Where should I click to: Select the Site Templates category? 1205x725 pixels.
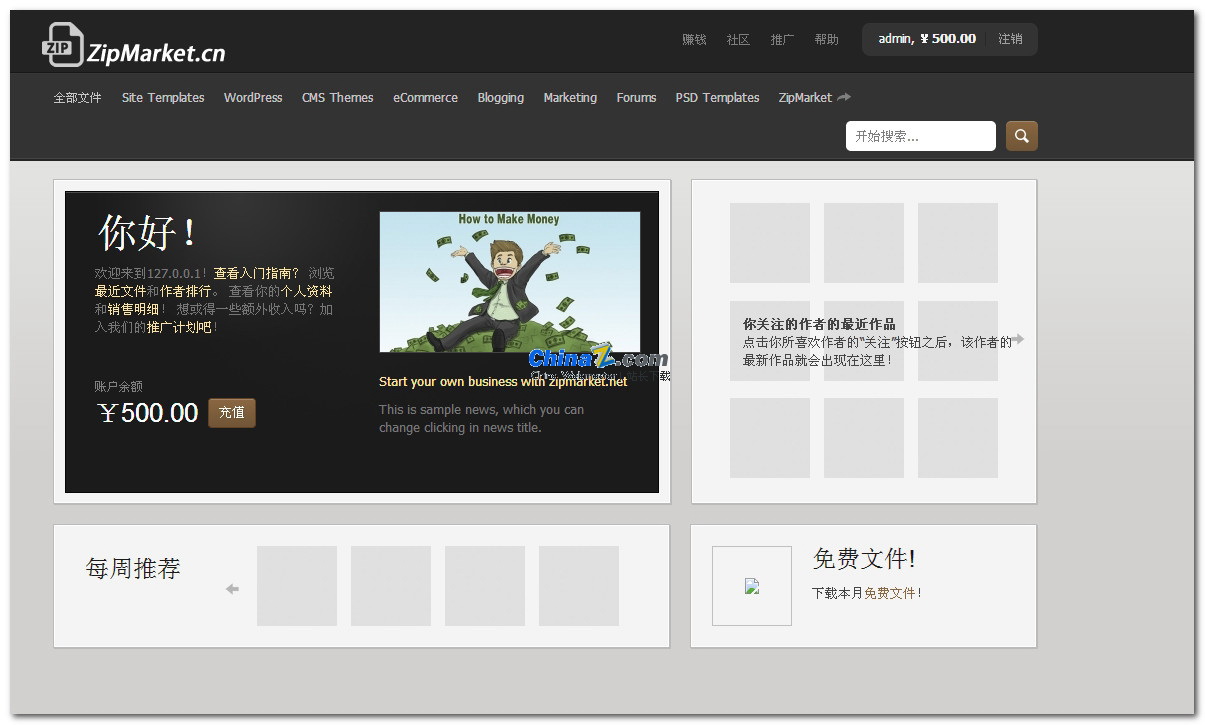tap(162, 97)
